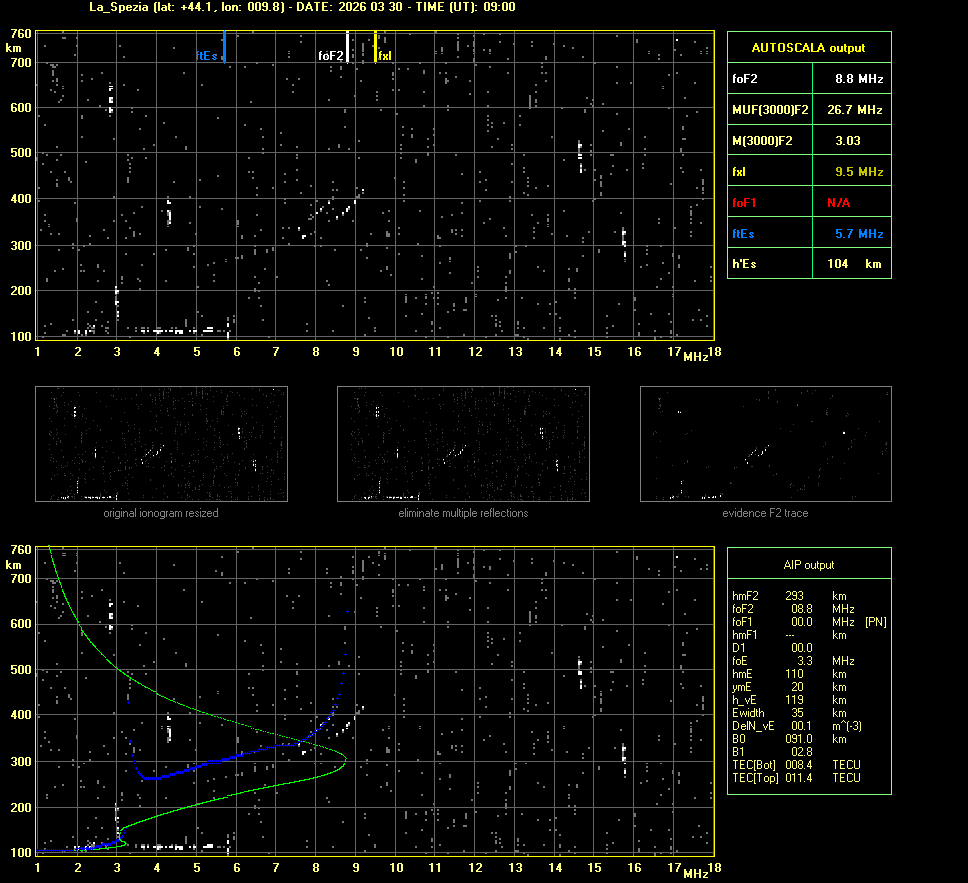
Task: Click the AUTOSCALA output header
Action: click(x=808, y=47)
